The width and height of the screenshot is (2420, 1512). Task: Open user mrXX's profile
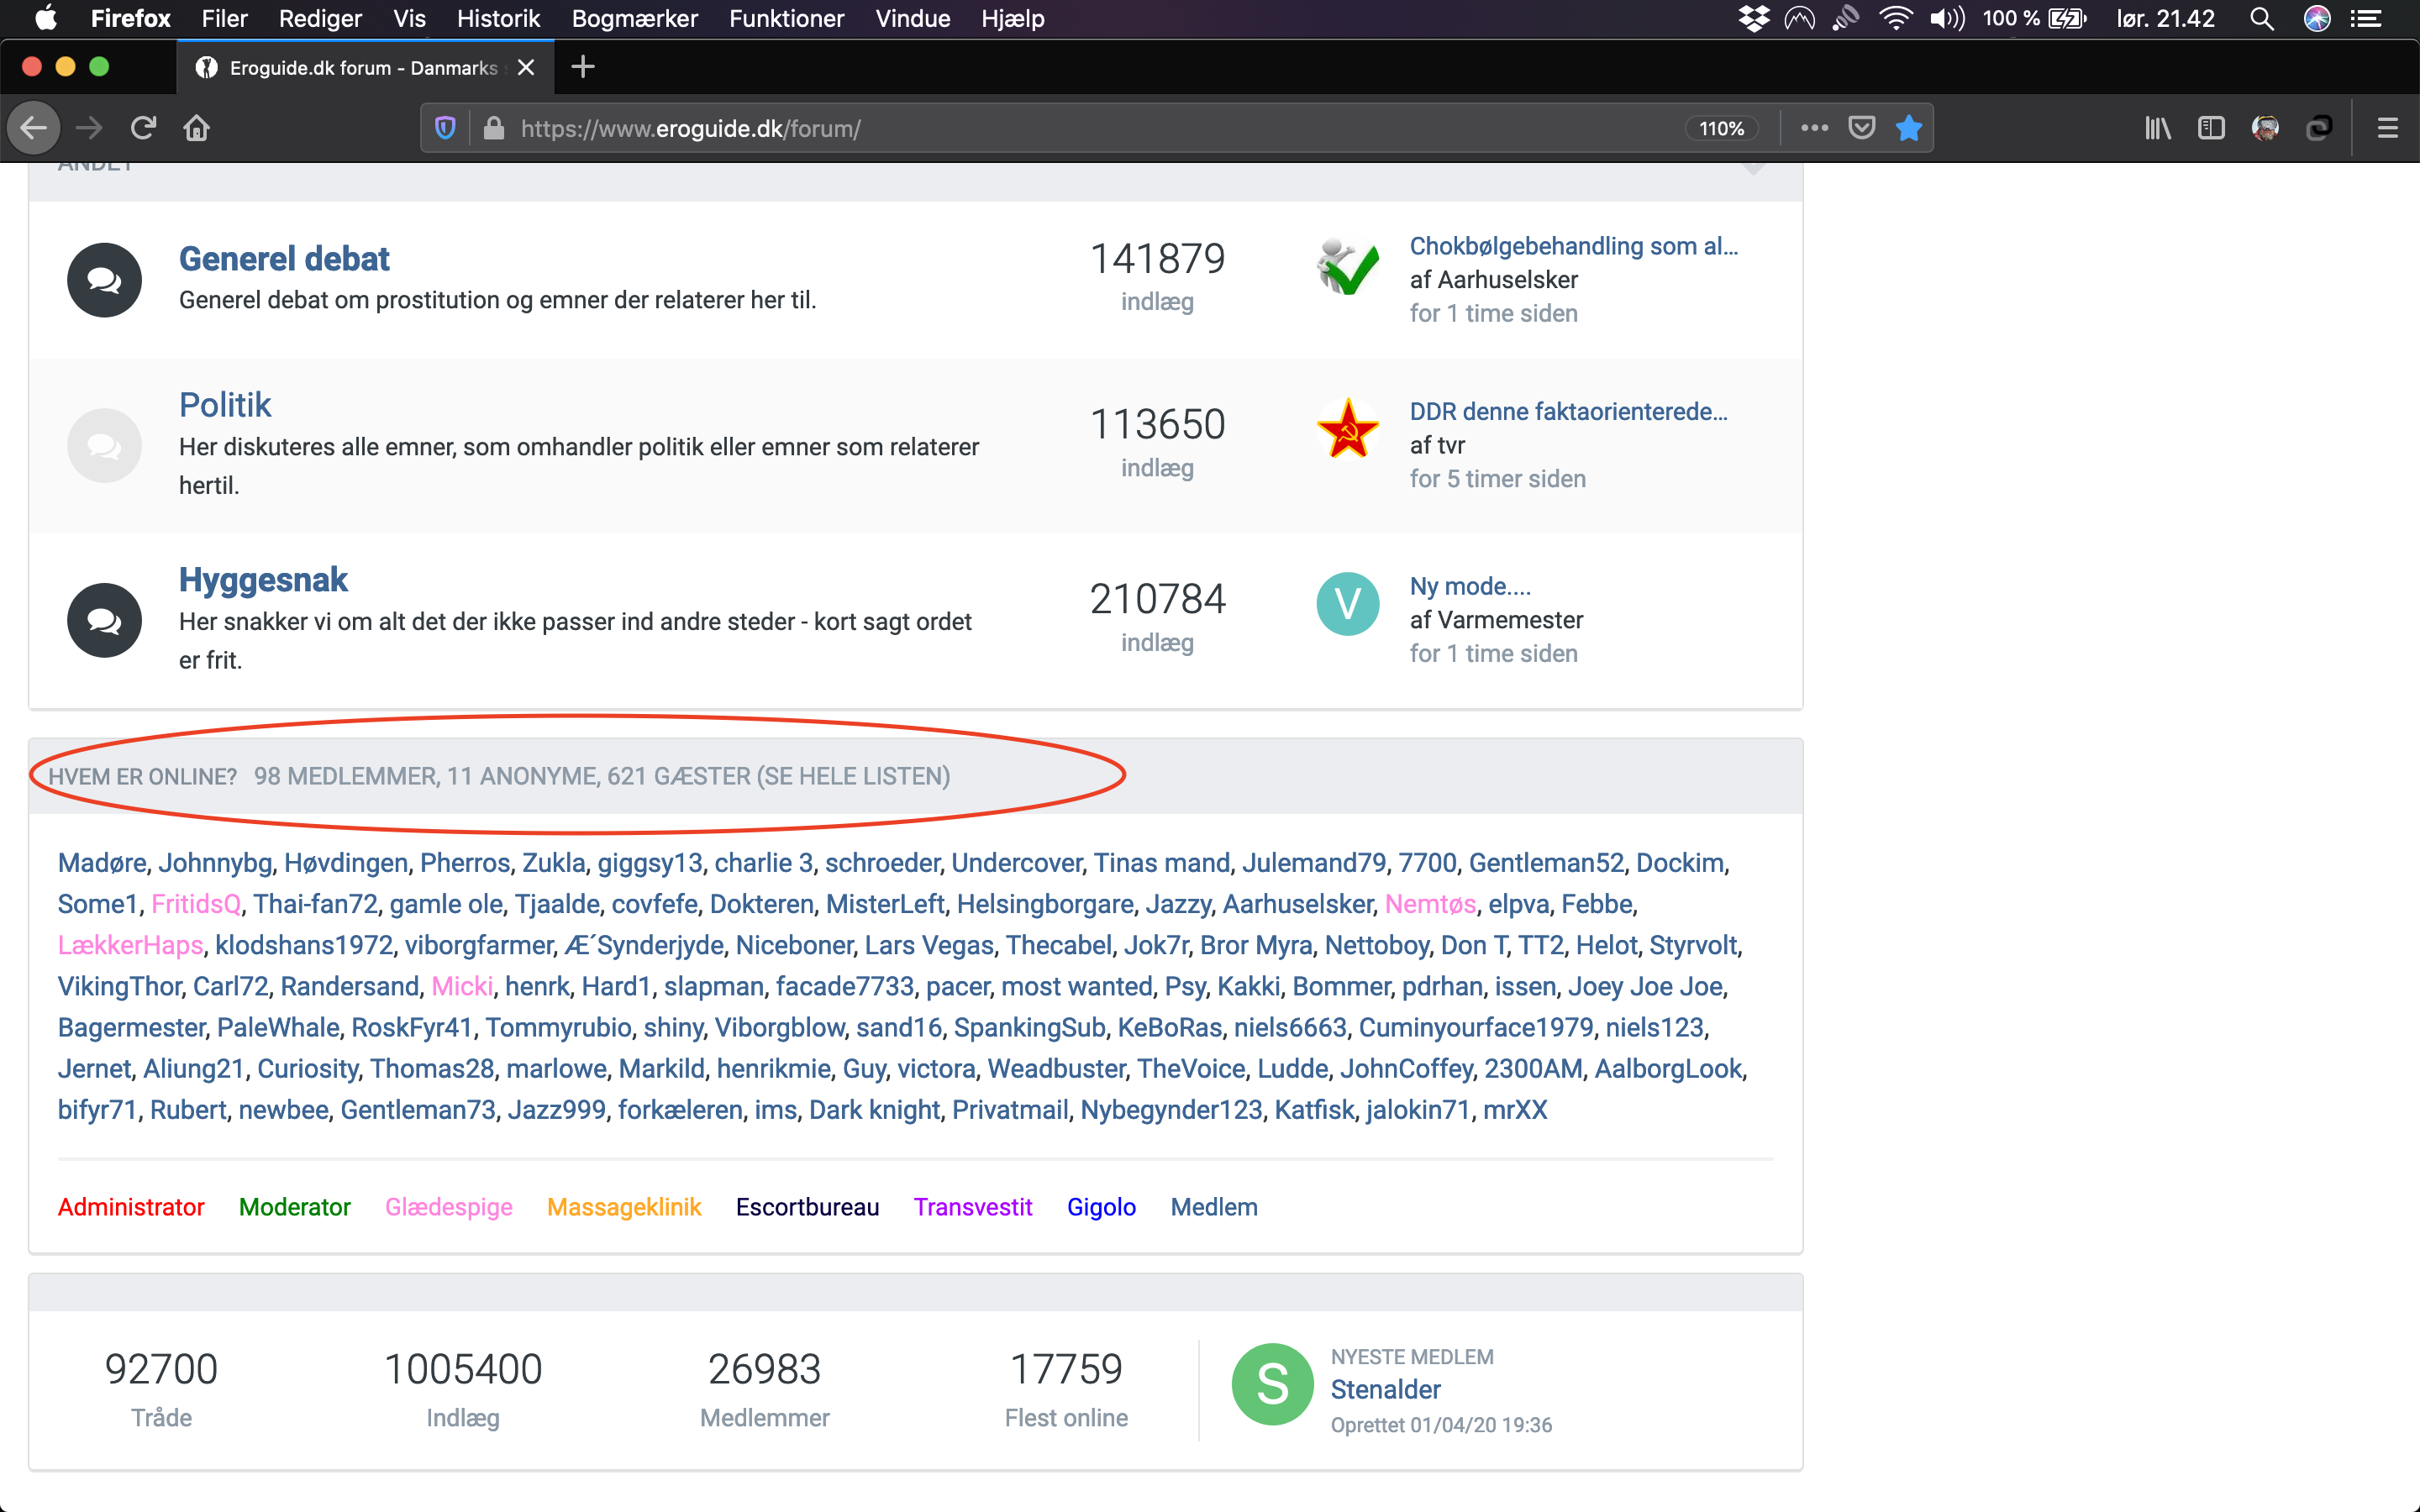[1515, 1110]
